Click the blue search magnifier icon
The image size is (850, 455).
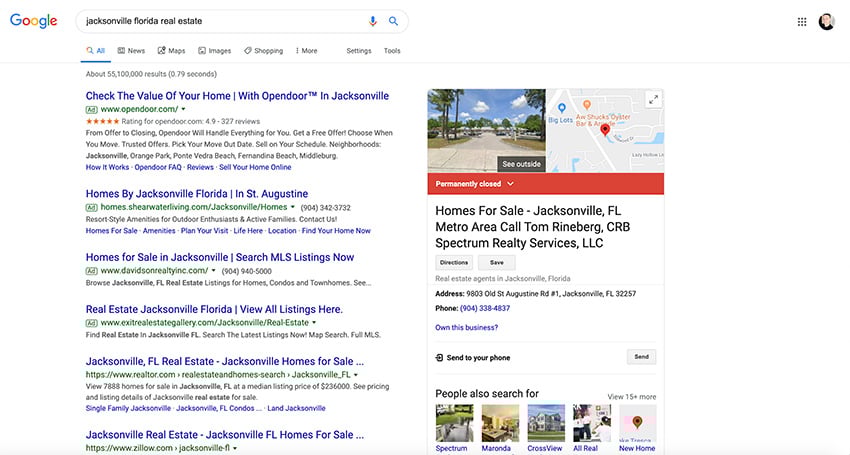[x=394, y=21]
